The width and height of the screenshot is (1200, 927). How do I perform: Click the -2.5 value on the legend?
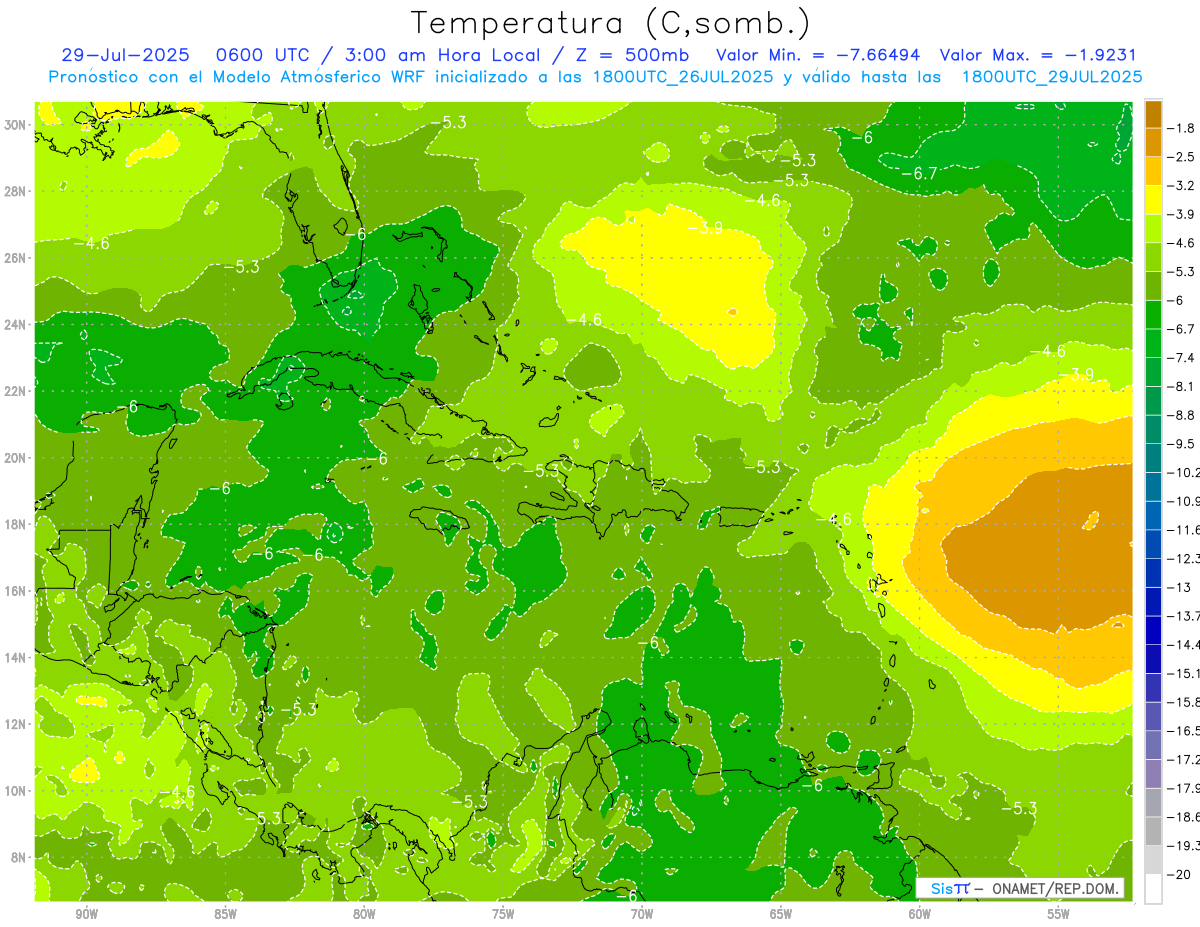(x=1181, y=157)
